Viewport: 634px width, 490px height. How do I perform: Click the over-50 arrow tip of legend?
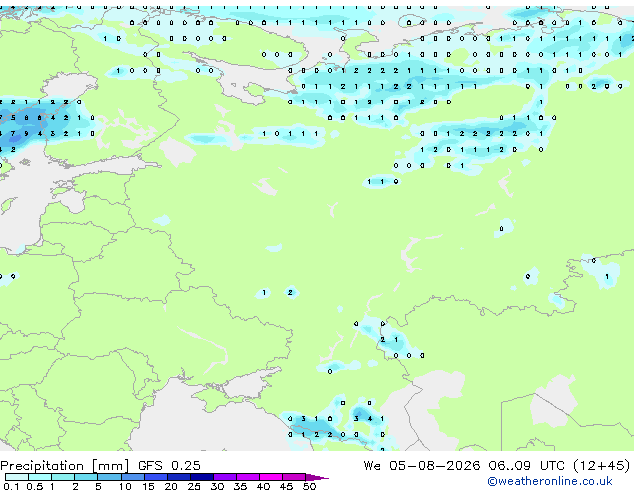point(317,477)
